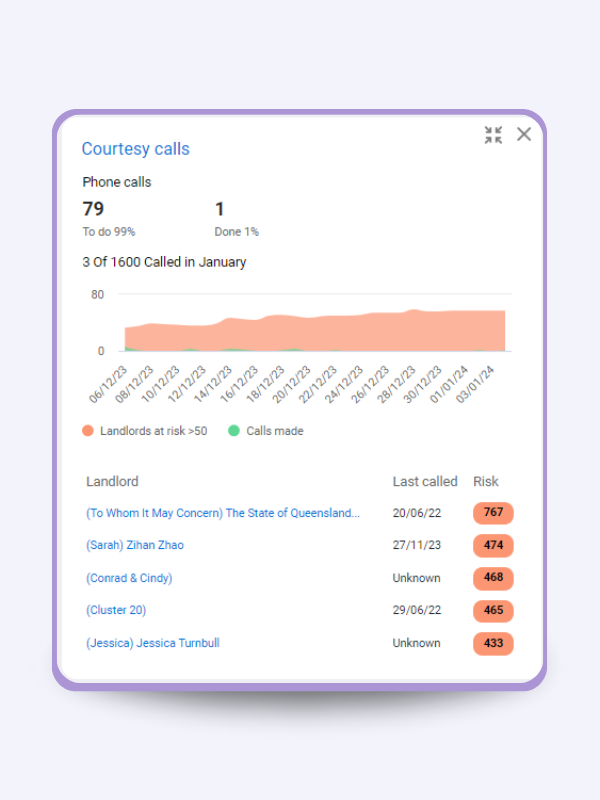Viewport: 600px width, 800px height.
Task: Open the Courtesy calls title link
Action: [135, 149]
